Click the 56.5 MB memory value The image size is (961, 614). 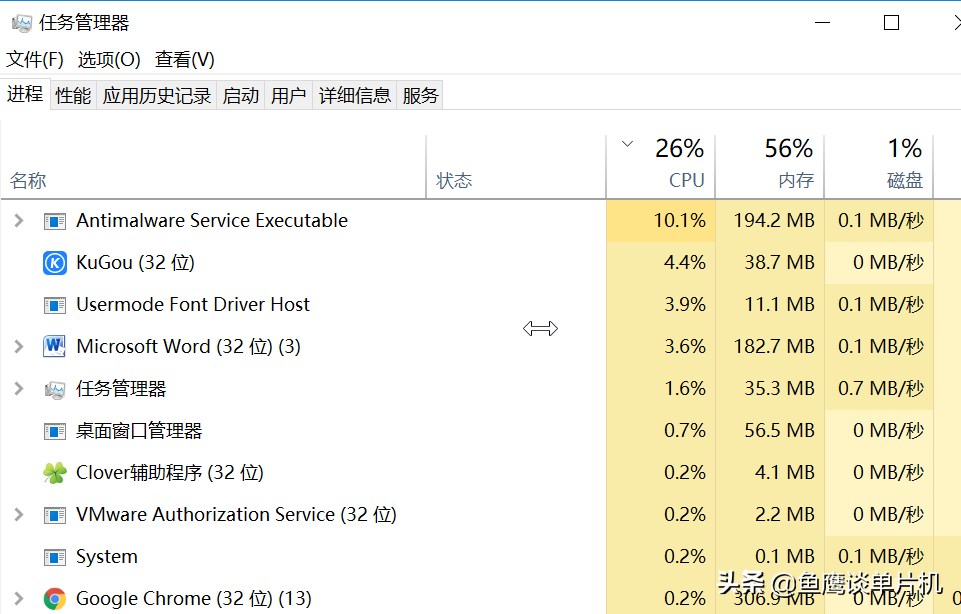780,431
